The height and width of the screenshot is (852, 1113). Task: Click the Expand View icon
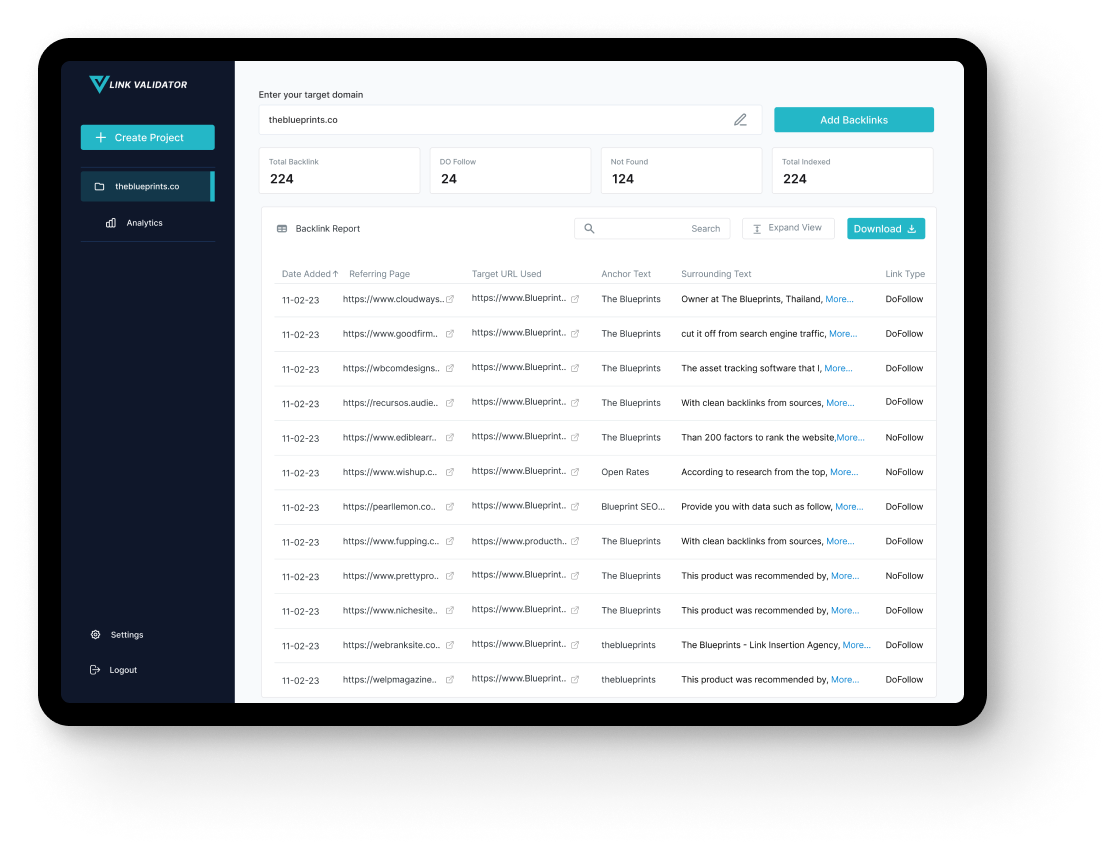click(758, 228)
